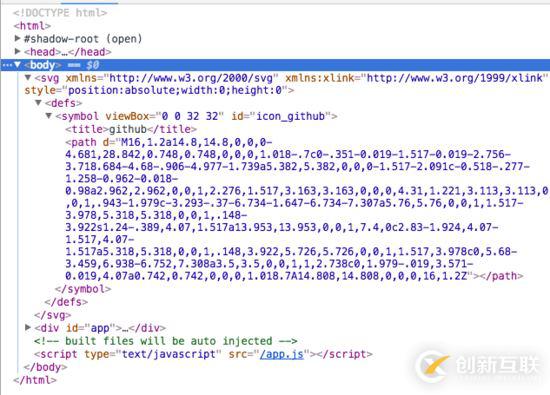Screen dimensions: 550x395
Task: Select the closing </symbol> tag row
Action: point(83,289)
